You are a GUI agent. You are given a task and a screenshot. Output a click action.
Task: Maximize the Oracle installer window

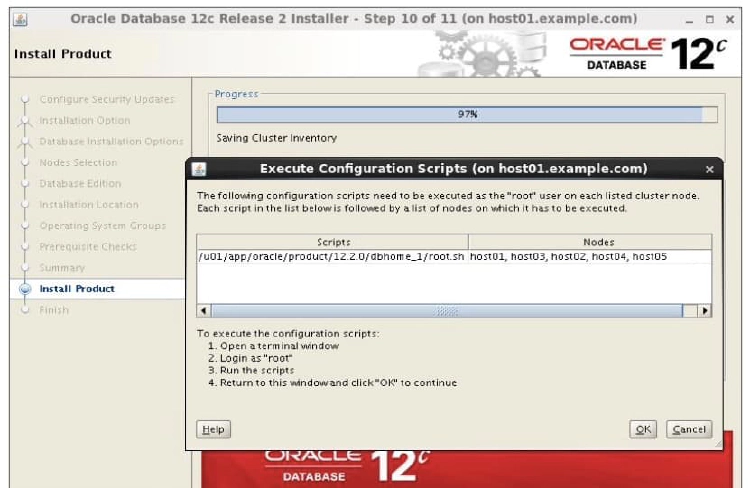(710, 20)
